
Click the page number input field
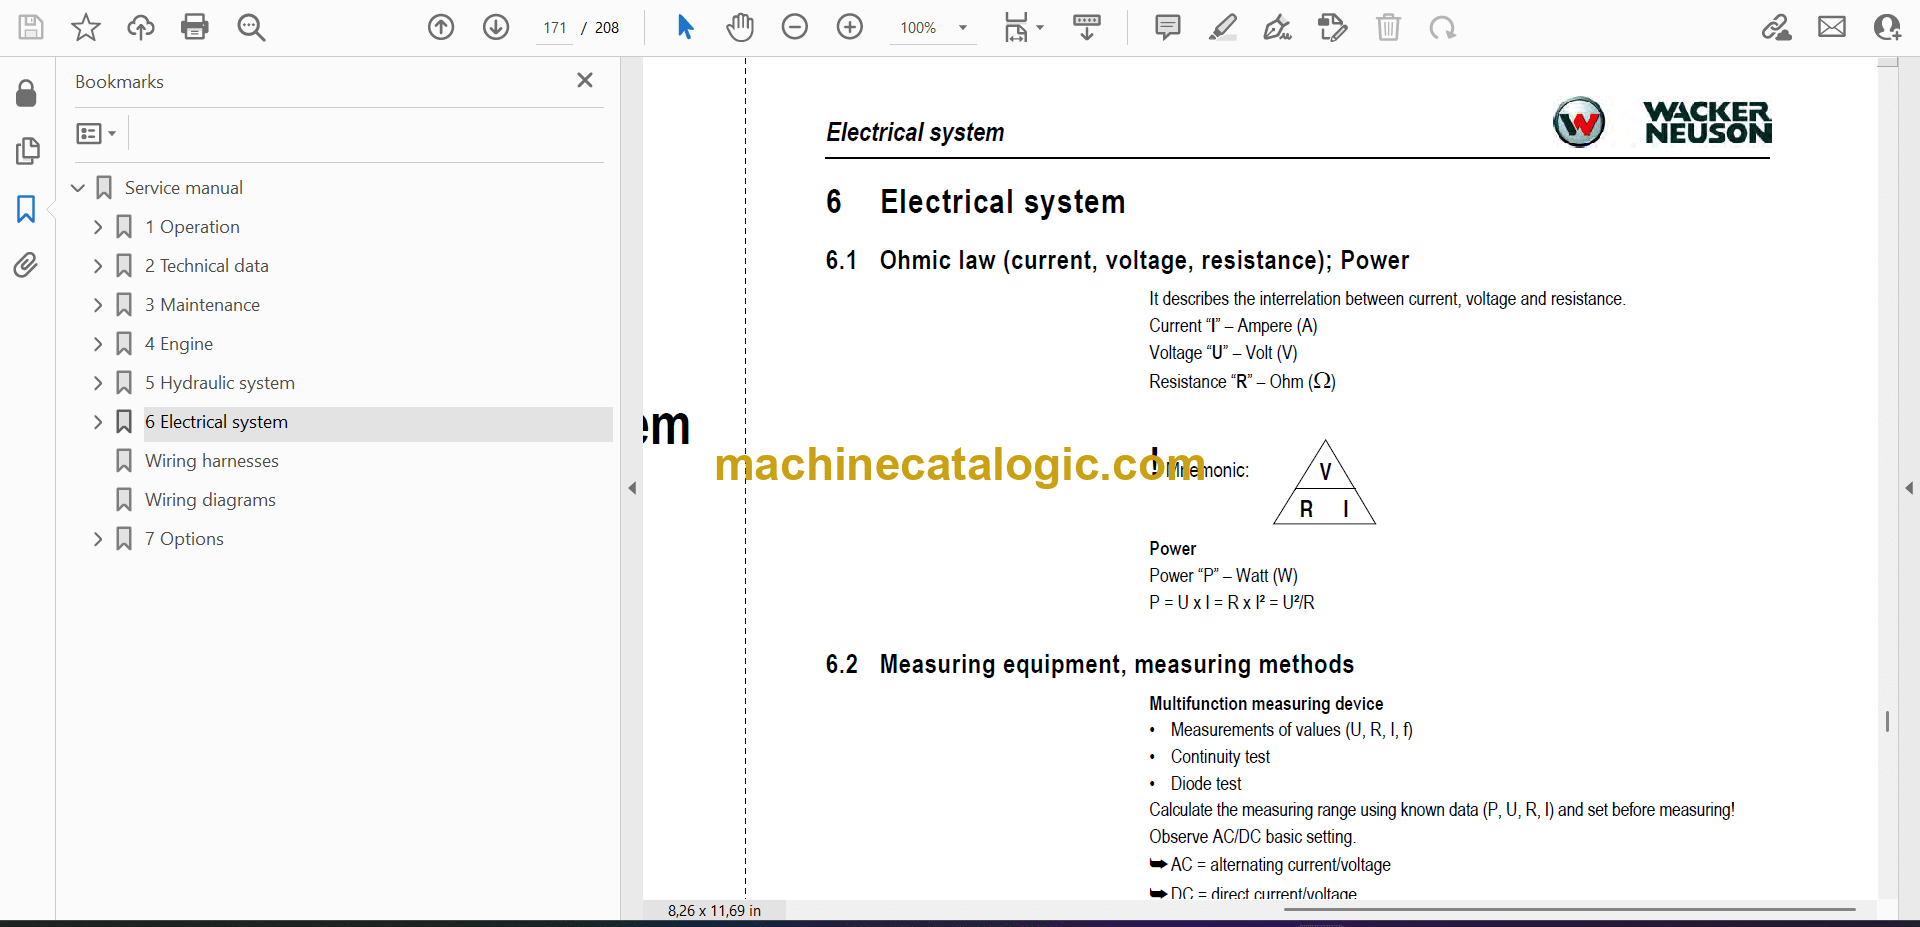[x=555, y=28]
